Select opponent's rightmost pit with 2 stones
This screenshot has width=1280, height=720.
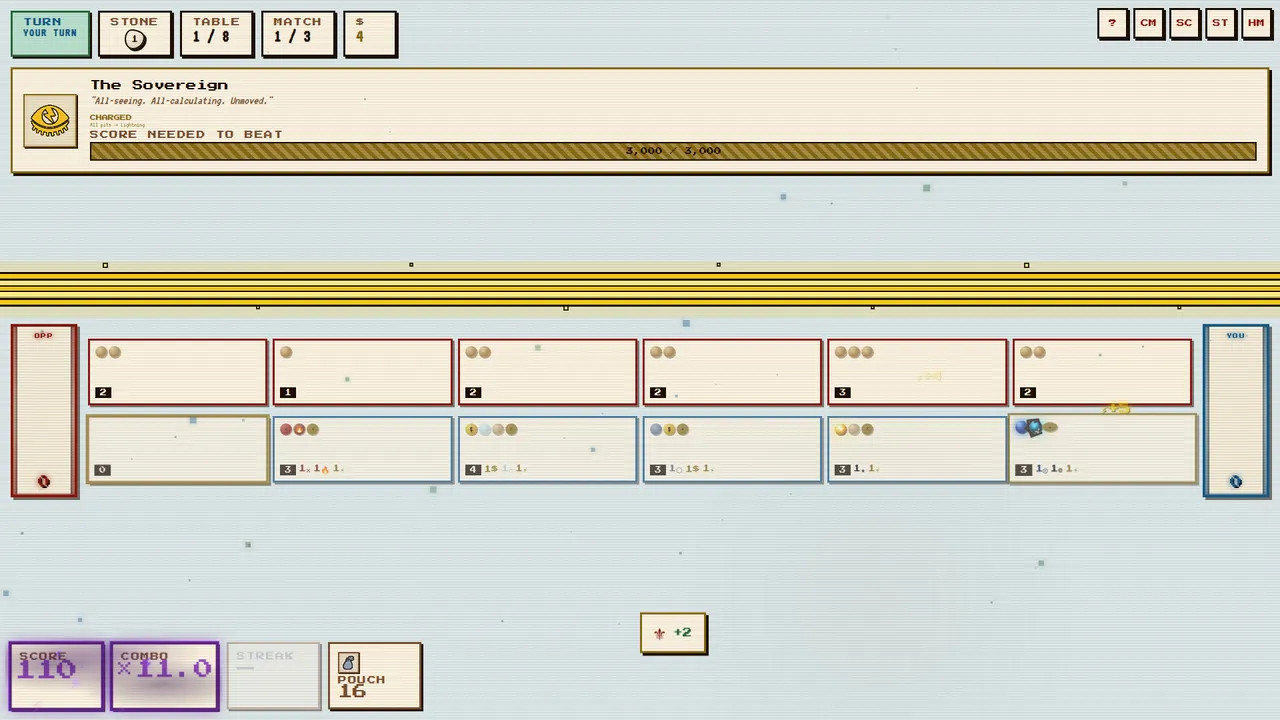[x=1103, y=372]
